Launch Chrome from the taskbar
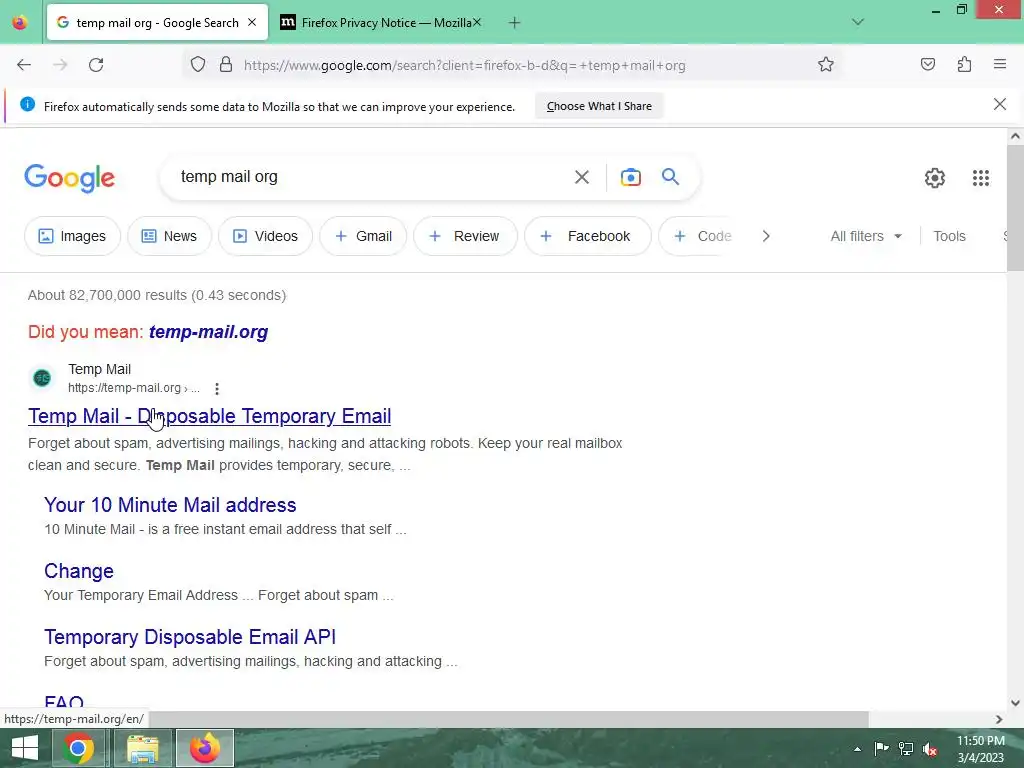The height and width of the screenshot is (768, 1024). [x=78, y=748]
